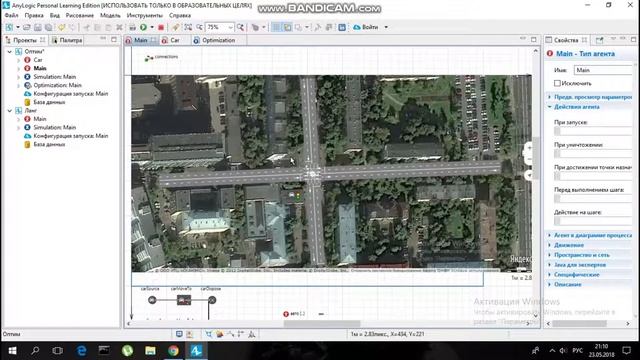This screenshot has width=640, height=360.
Task: Click the Zoom out magnifier icon
Action: 199,27
